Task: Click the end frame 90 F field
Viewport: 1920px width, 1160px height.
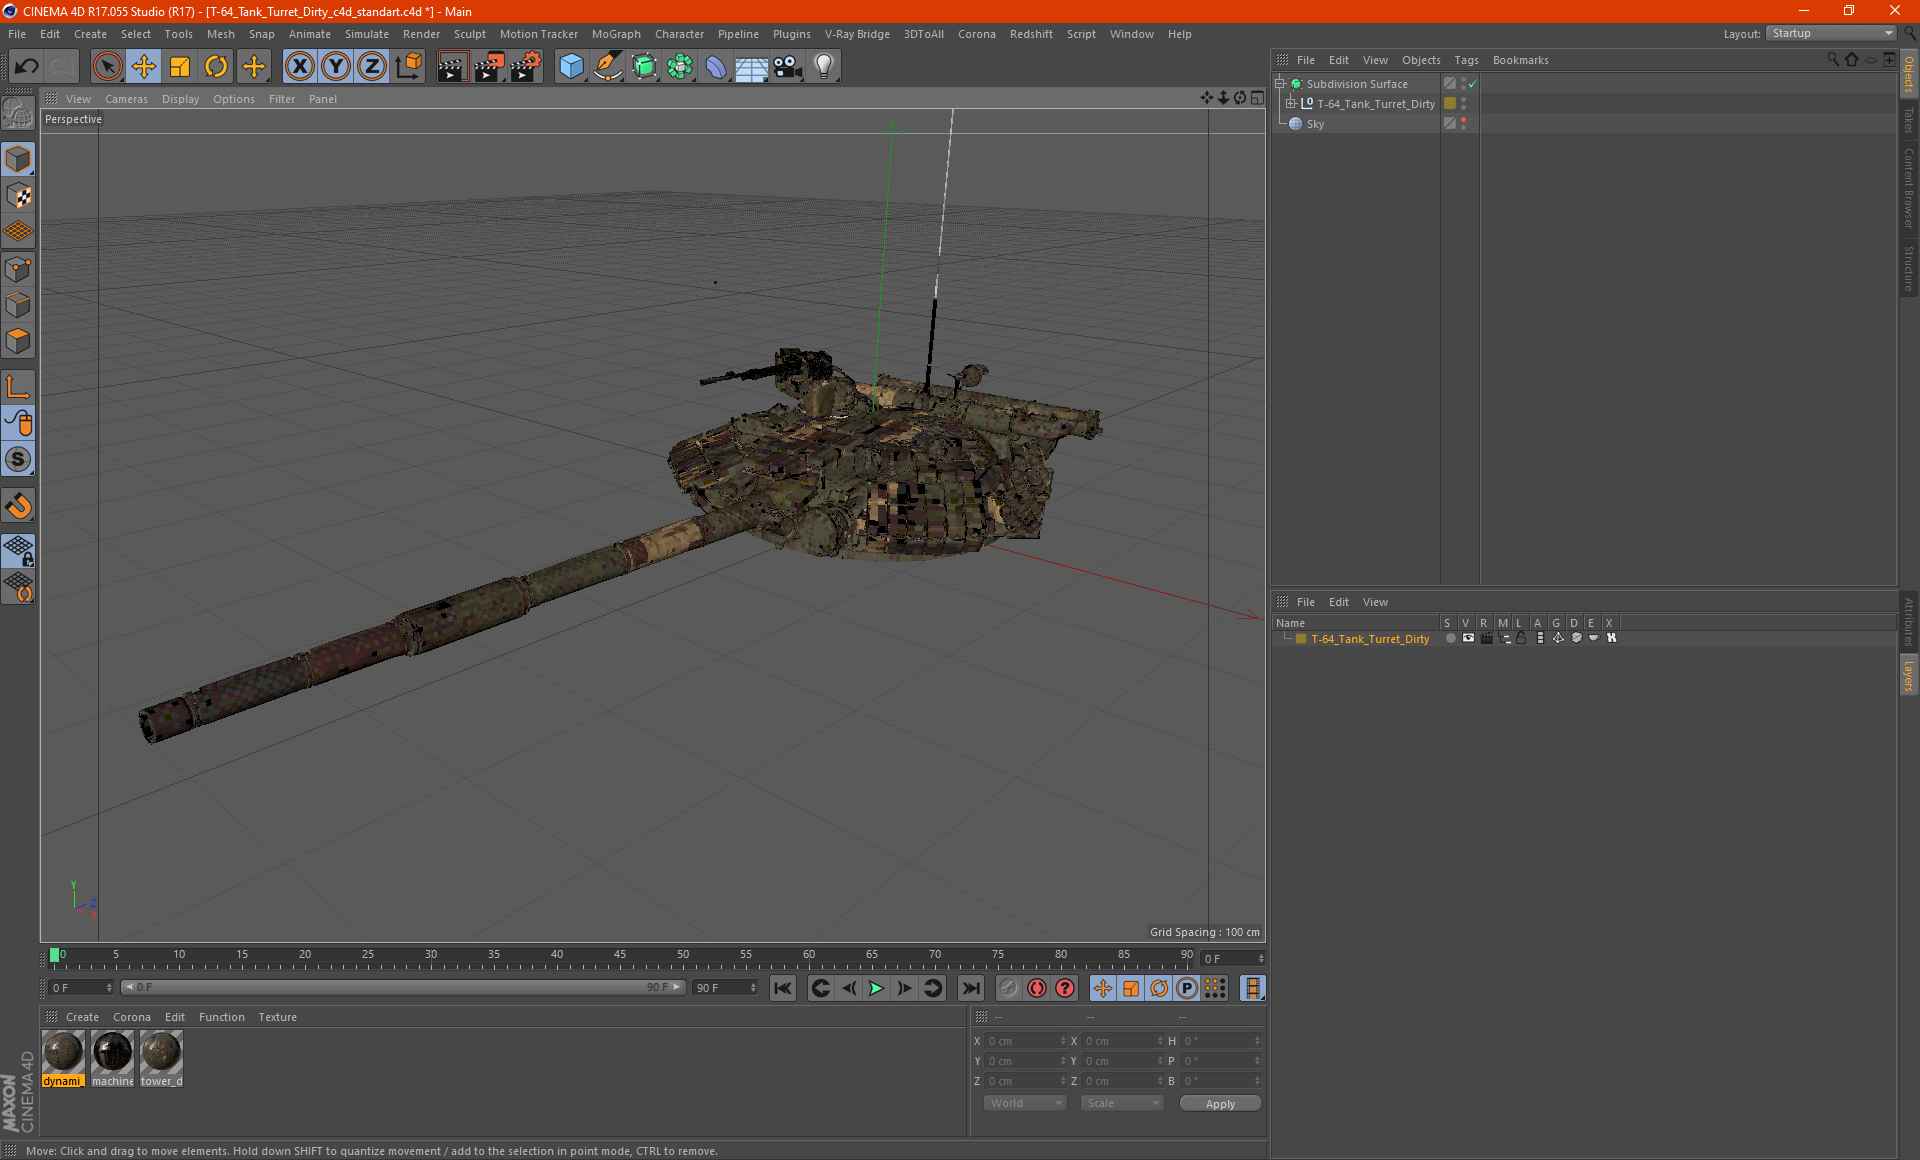Action: coord(725,988)
